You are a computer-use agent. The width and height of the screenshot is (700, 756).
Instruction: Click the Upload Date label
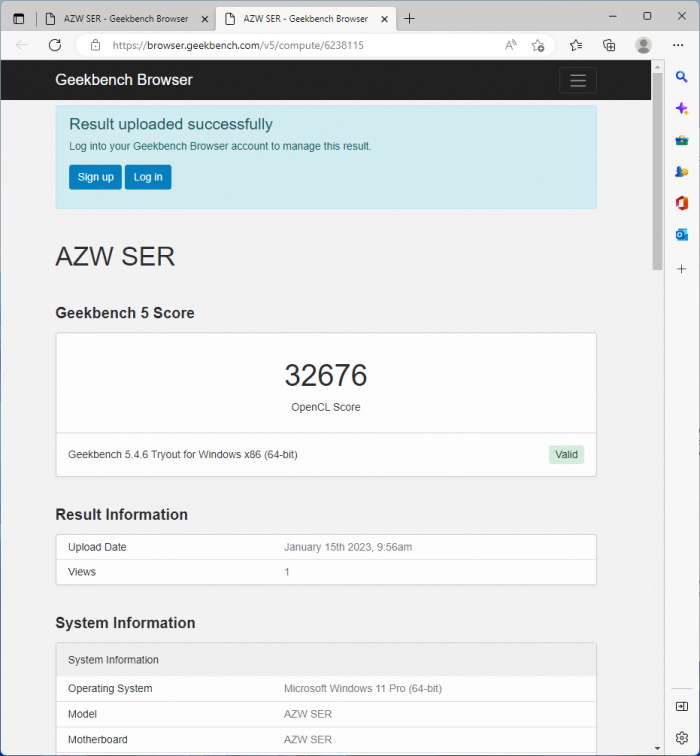click(x=97, y=547)
